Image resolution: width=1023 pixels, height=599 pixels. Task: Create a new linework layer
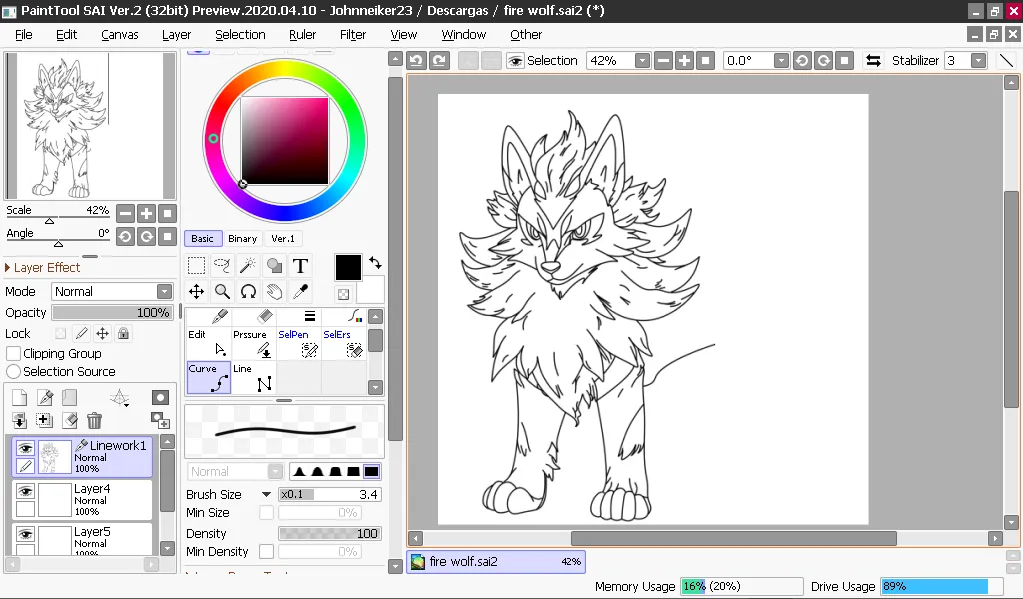pyautogui.click(x=45, y=397)
